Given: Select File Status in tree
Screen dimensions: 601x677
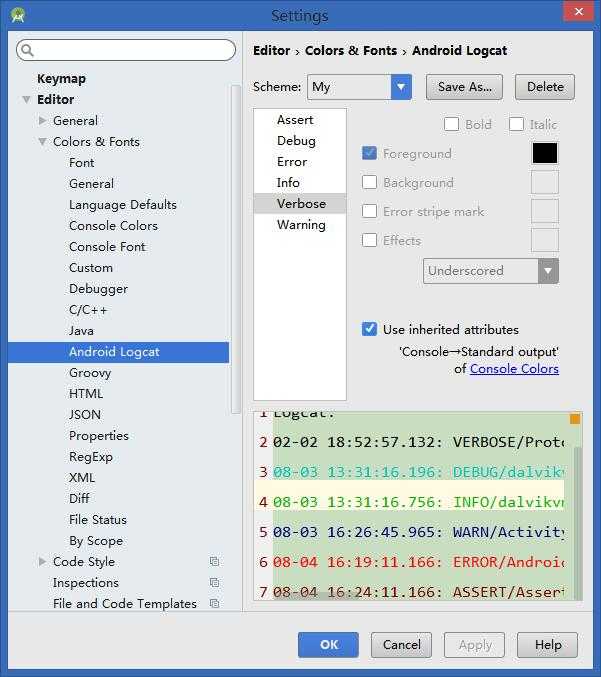Looking at the screenshot, I should tap(98, 519).
